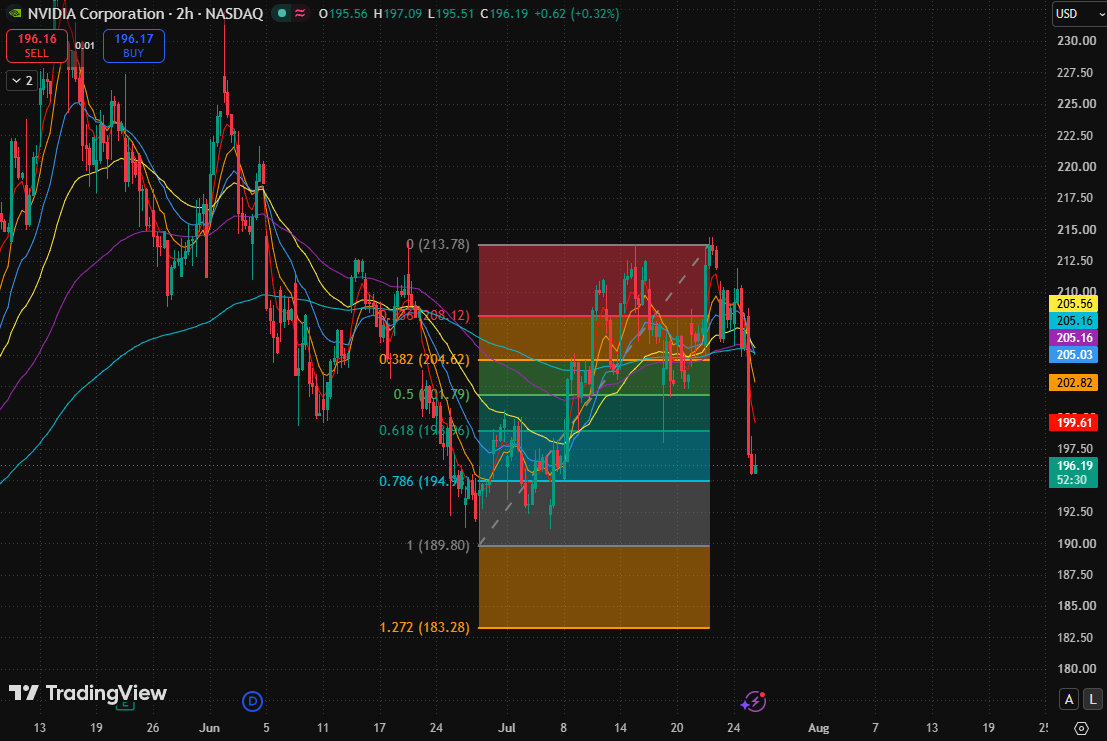Screen dimensions: 1107x741
Task: Open the USD currency dropdown
Action: (1079, 13)
